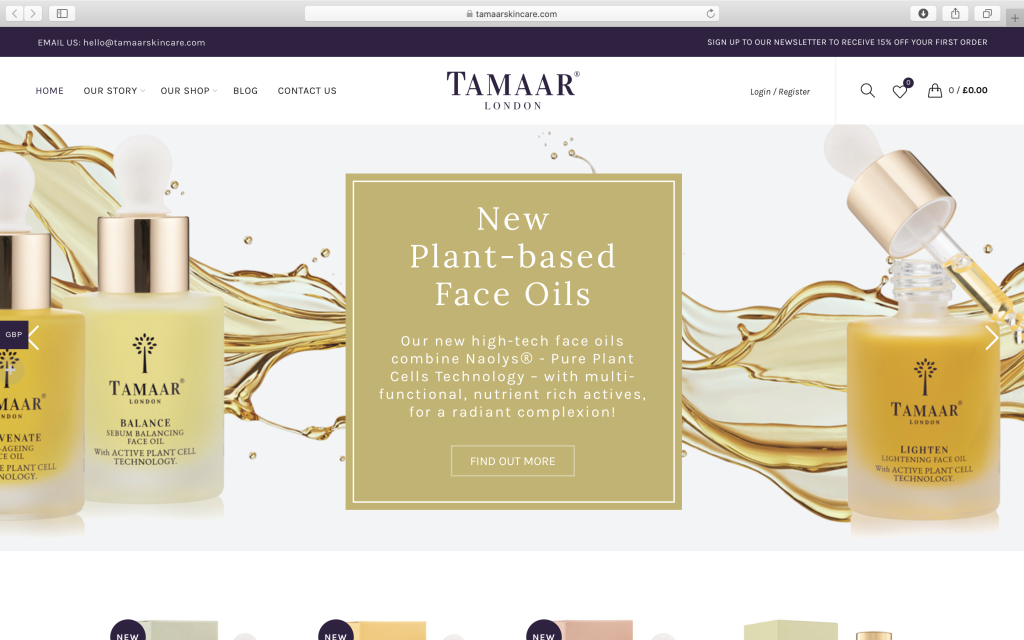1024x640 pixels.
Task: Click the Safari address bar
Action: (x=512, y=13)
